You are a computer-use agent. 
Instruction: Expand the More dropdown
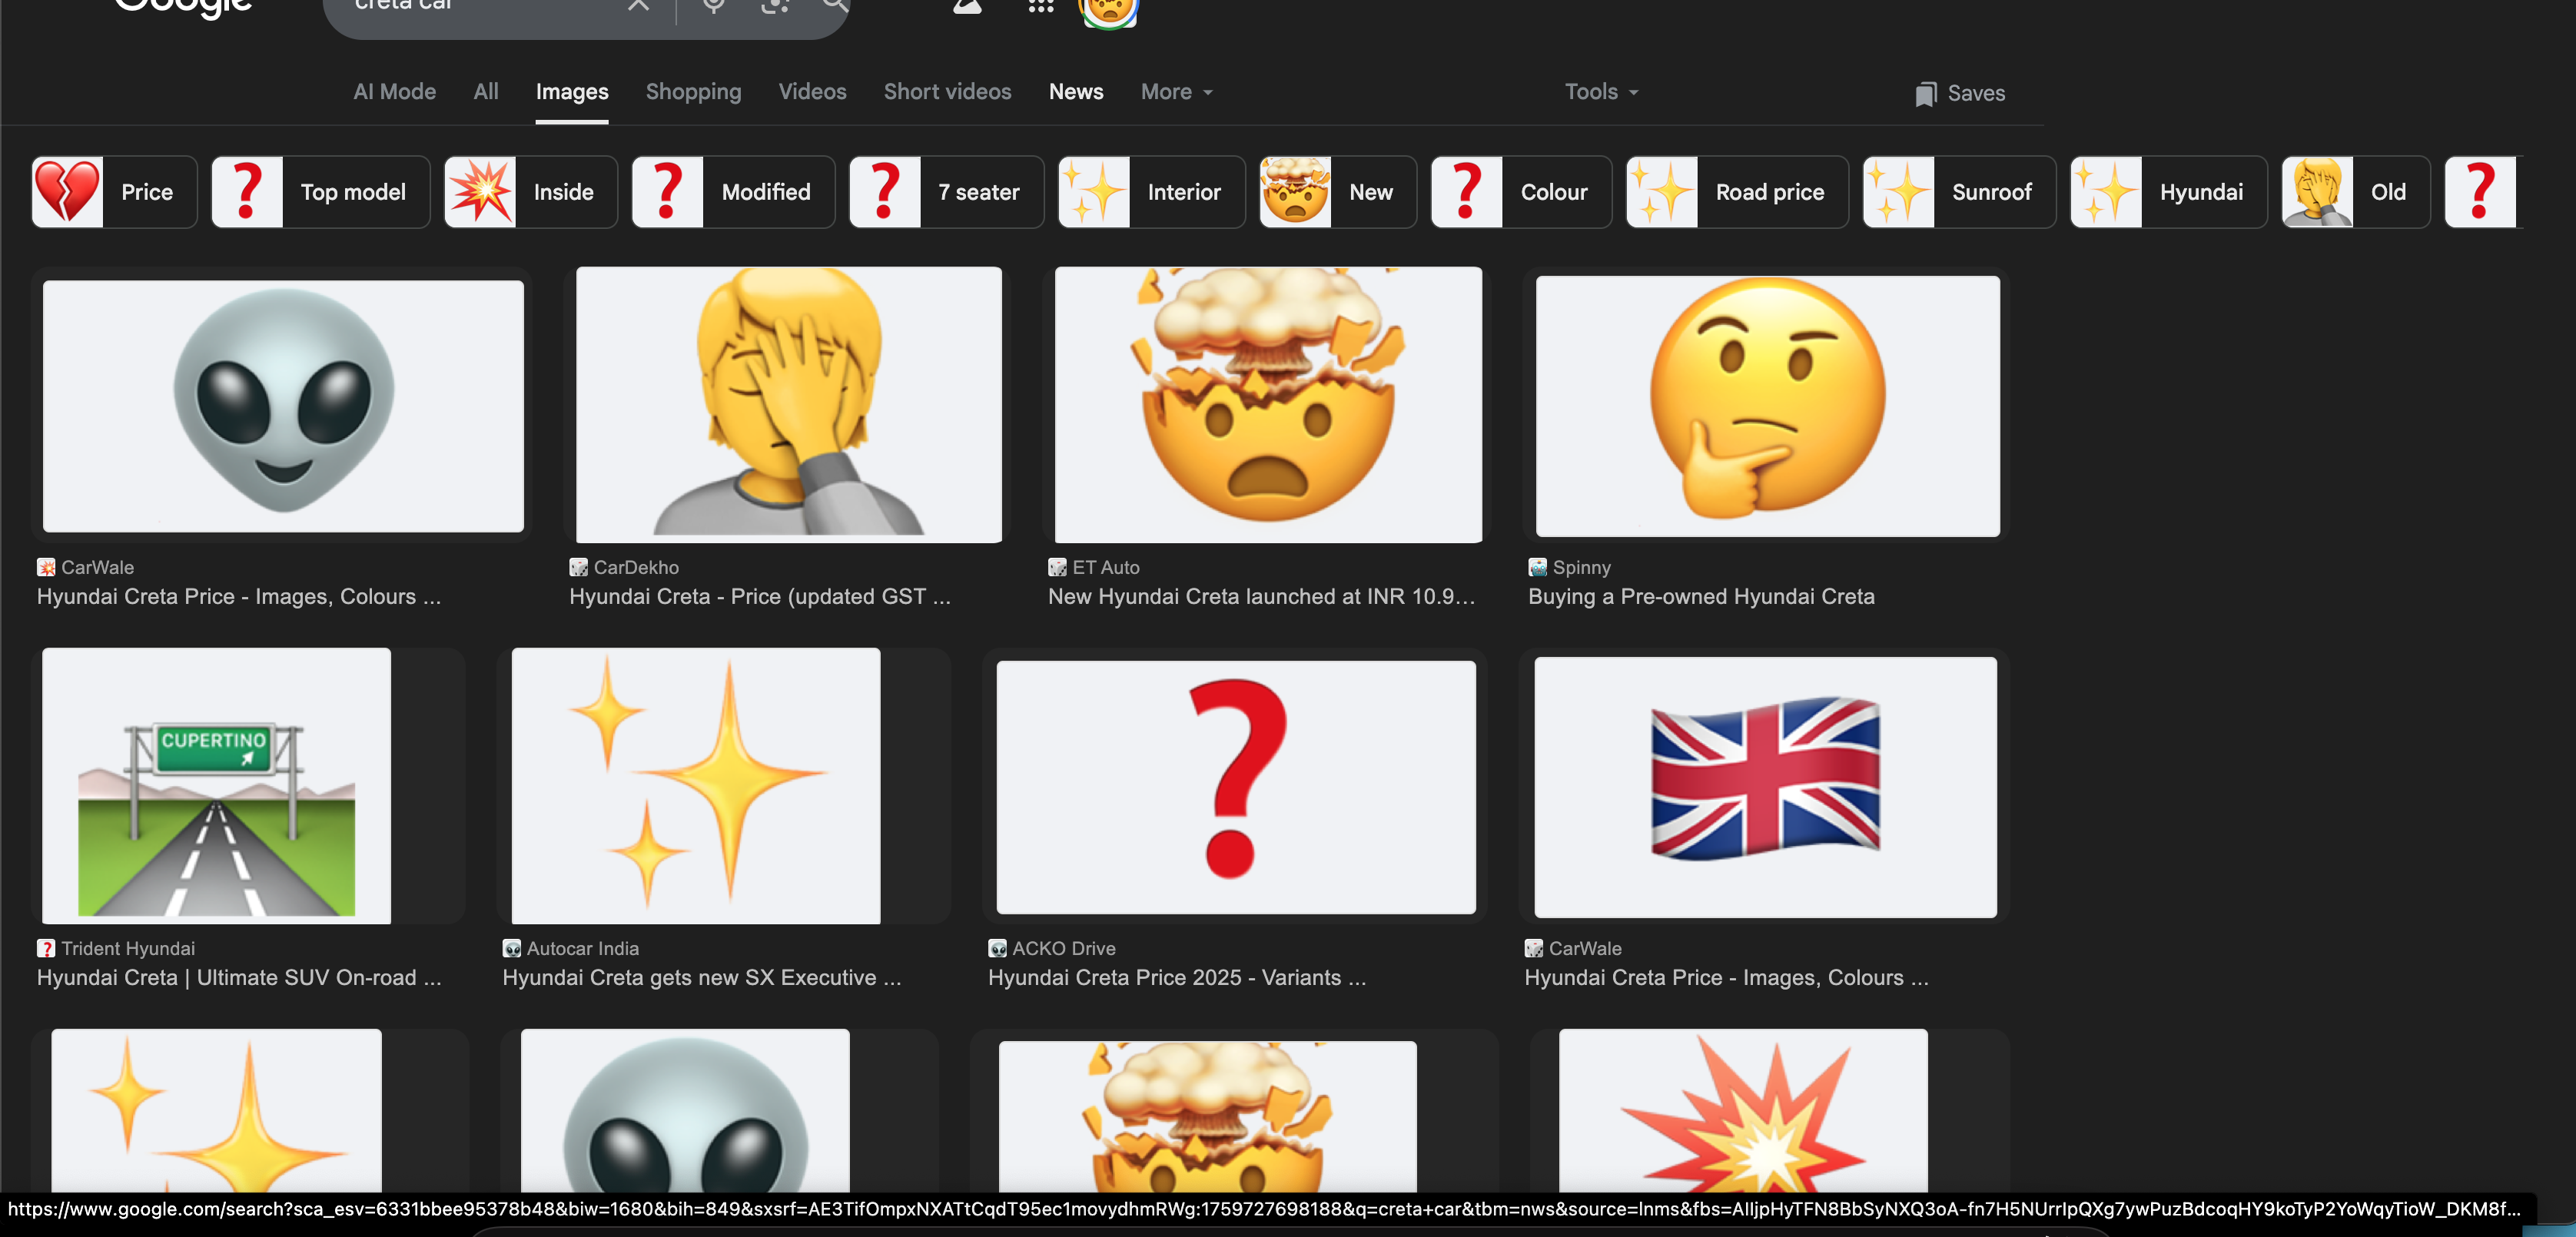[x=1176, y=92]
